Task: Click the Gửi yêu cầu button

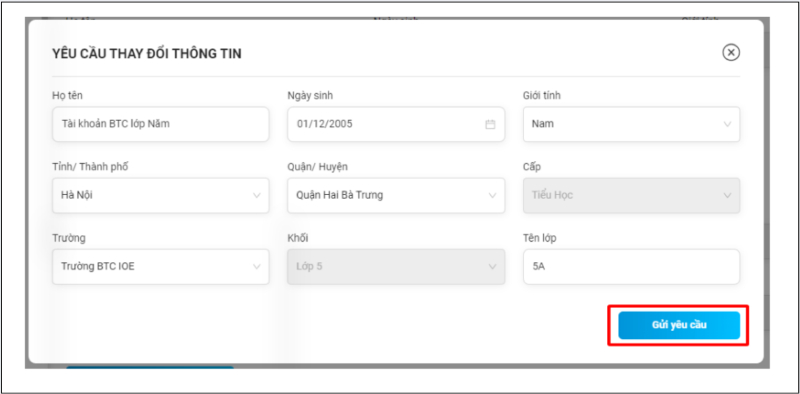Action: point(679,325)
